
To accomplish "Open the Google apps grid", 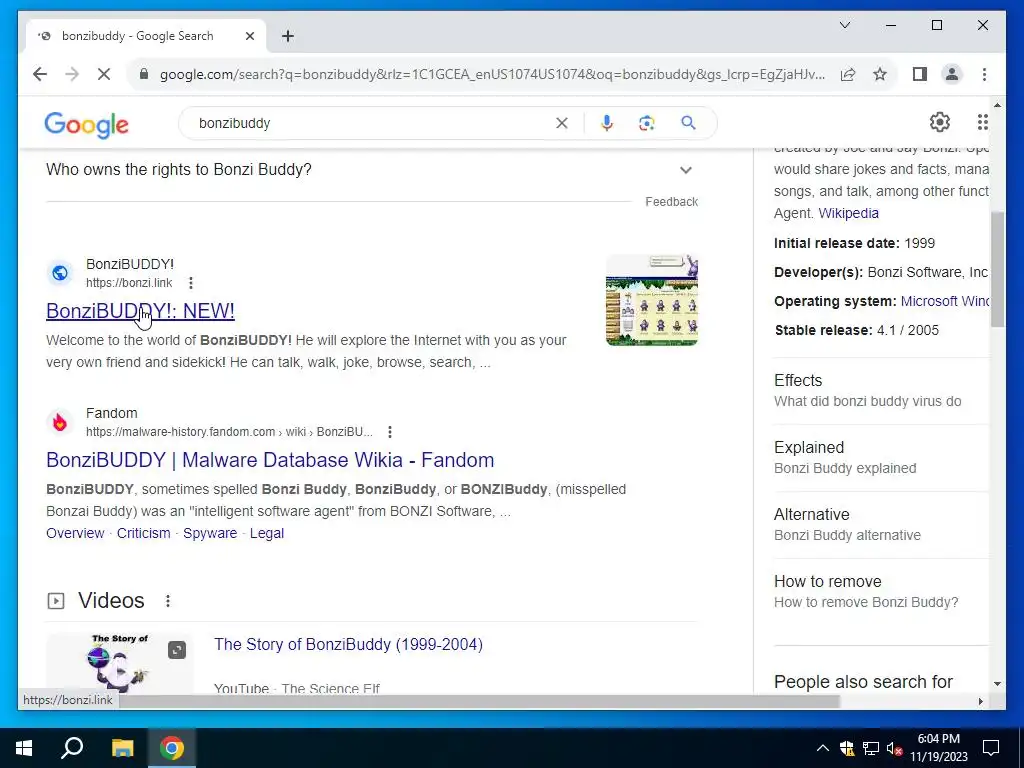I will pyautogui.click(x=982, y=122).
